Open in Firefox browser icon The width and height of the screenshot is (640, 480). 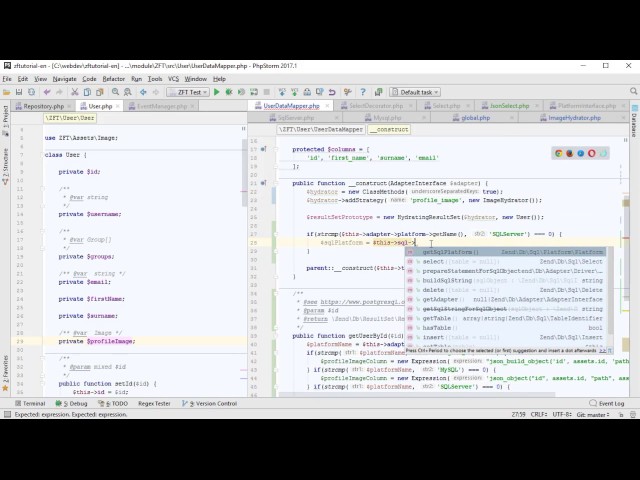(x=569, y=153)
